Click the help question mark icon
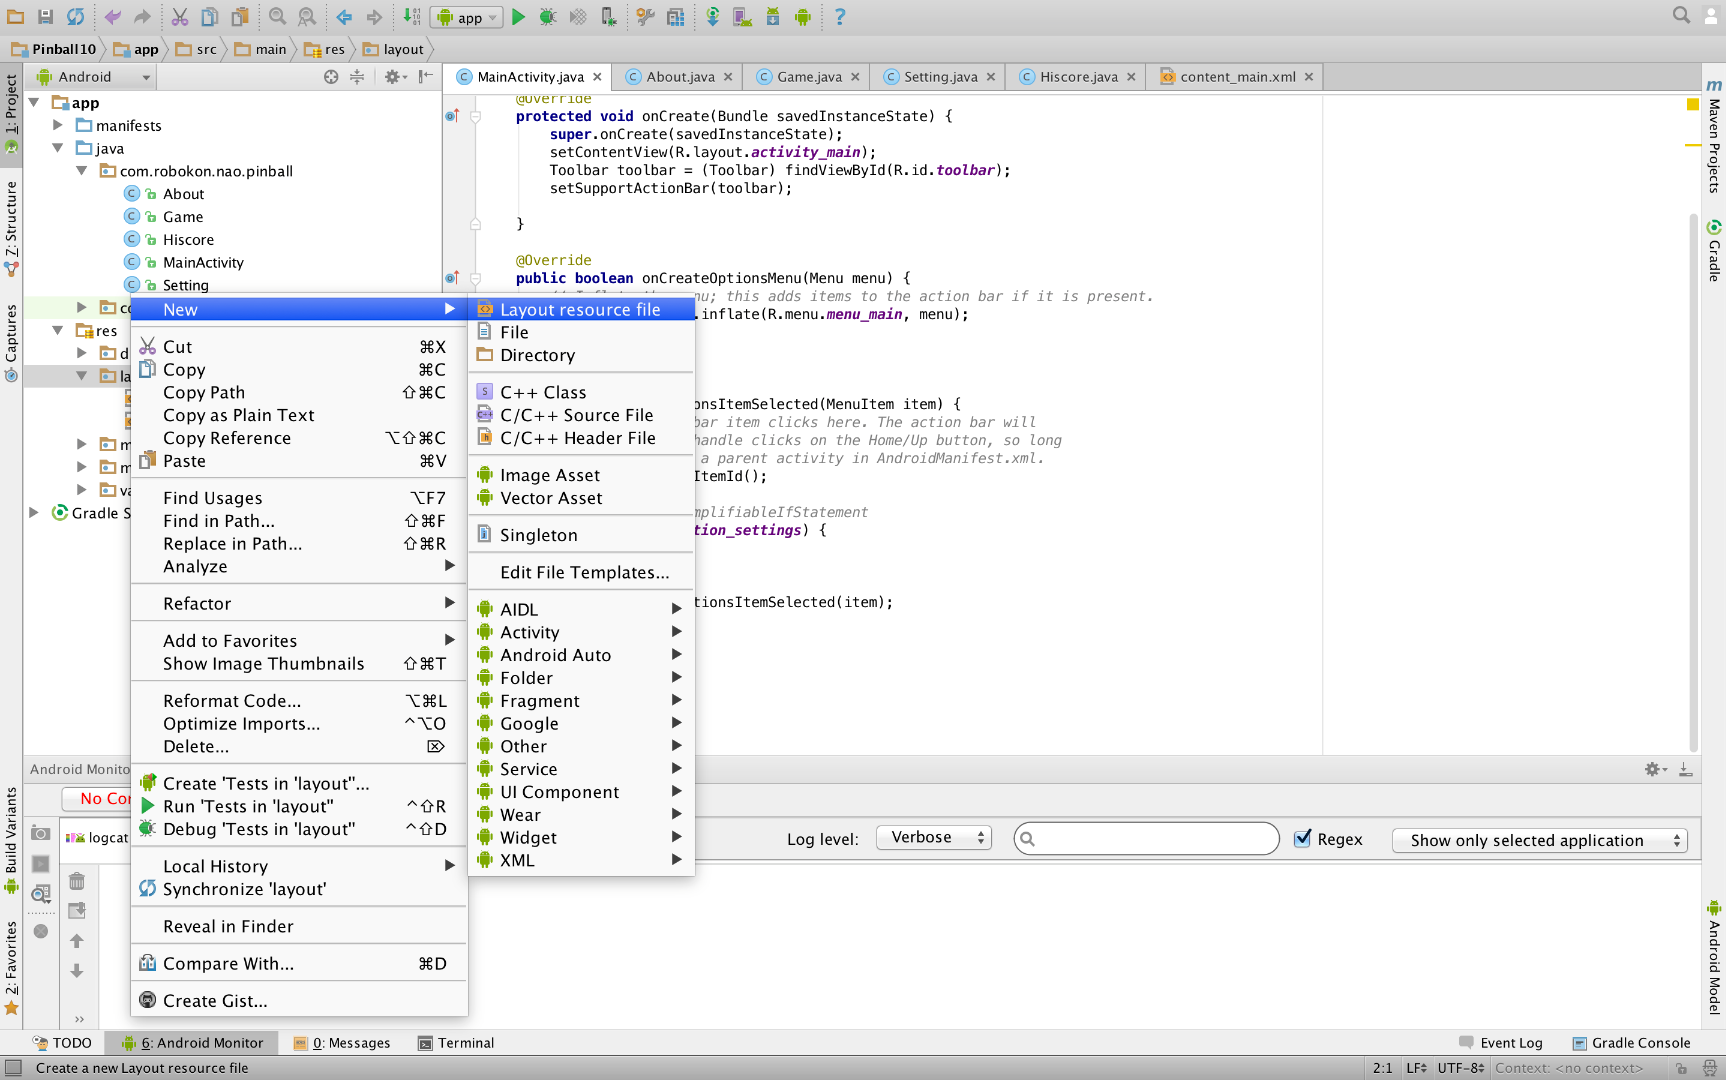This screenshot has width=1726, height=1080. point(839,17)
